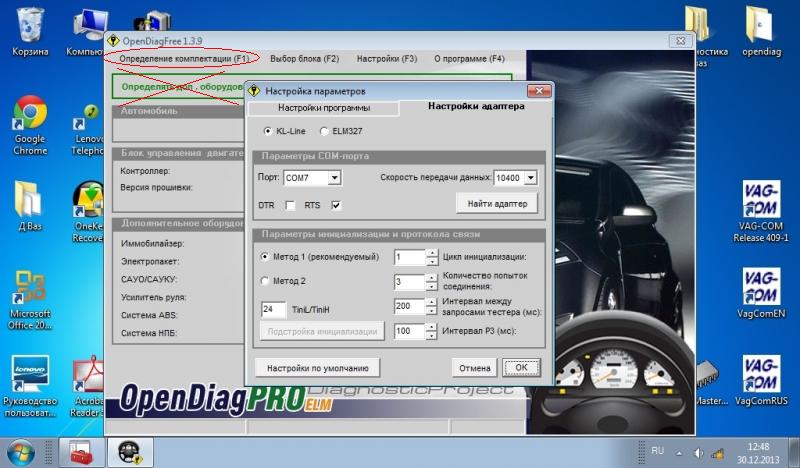Select Метод 1 (рекомендуемый) radio button

tap(265, 257)
